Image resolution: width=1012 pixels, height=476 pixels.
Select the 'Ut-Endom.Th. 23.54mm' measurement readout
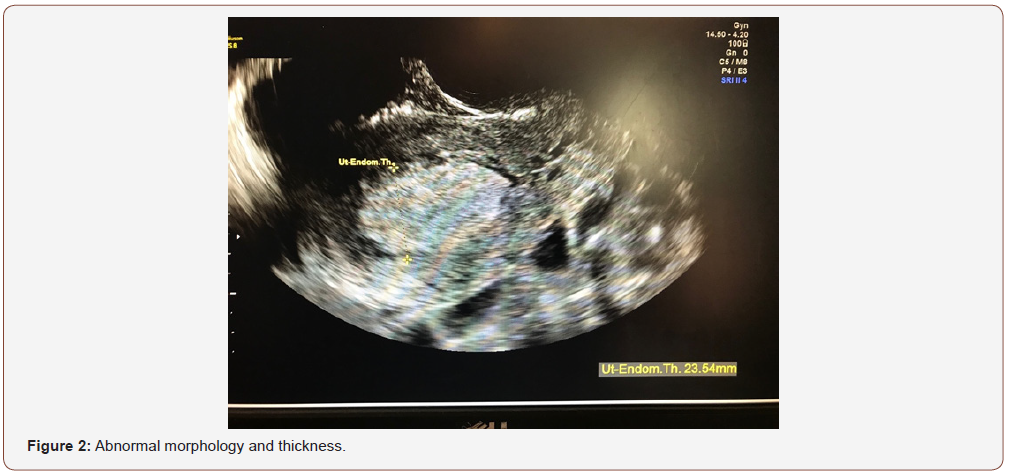click(667, 369)
